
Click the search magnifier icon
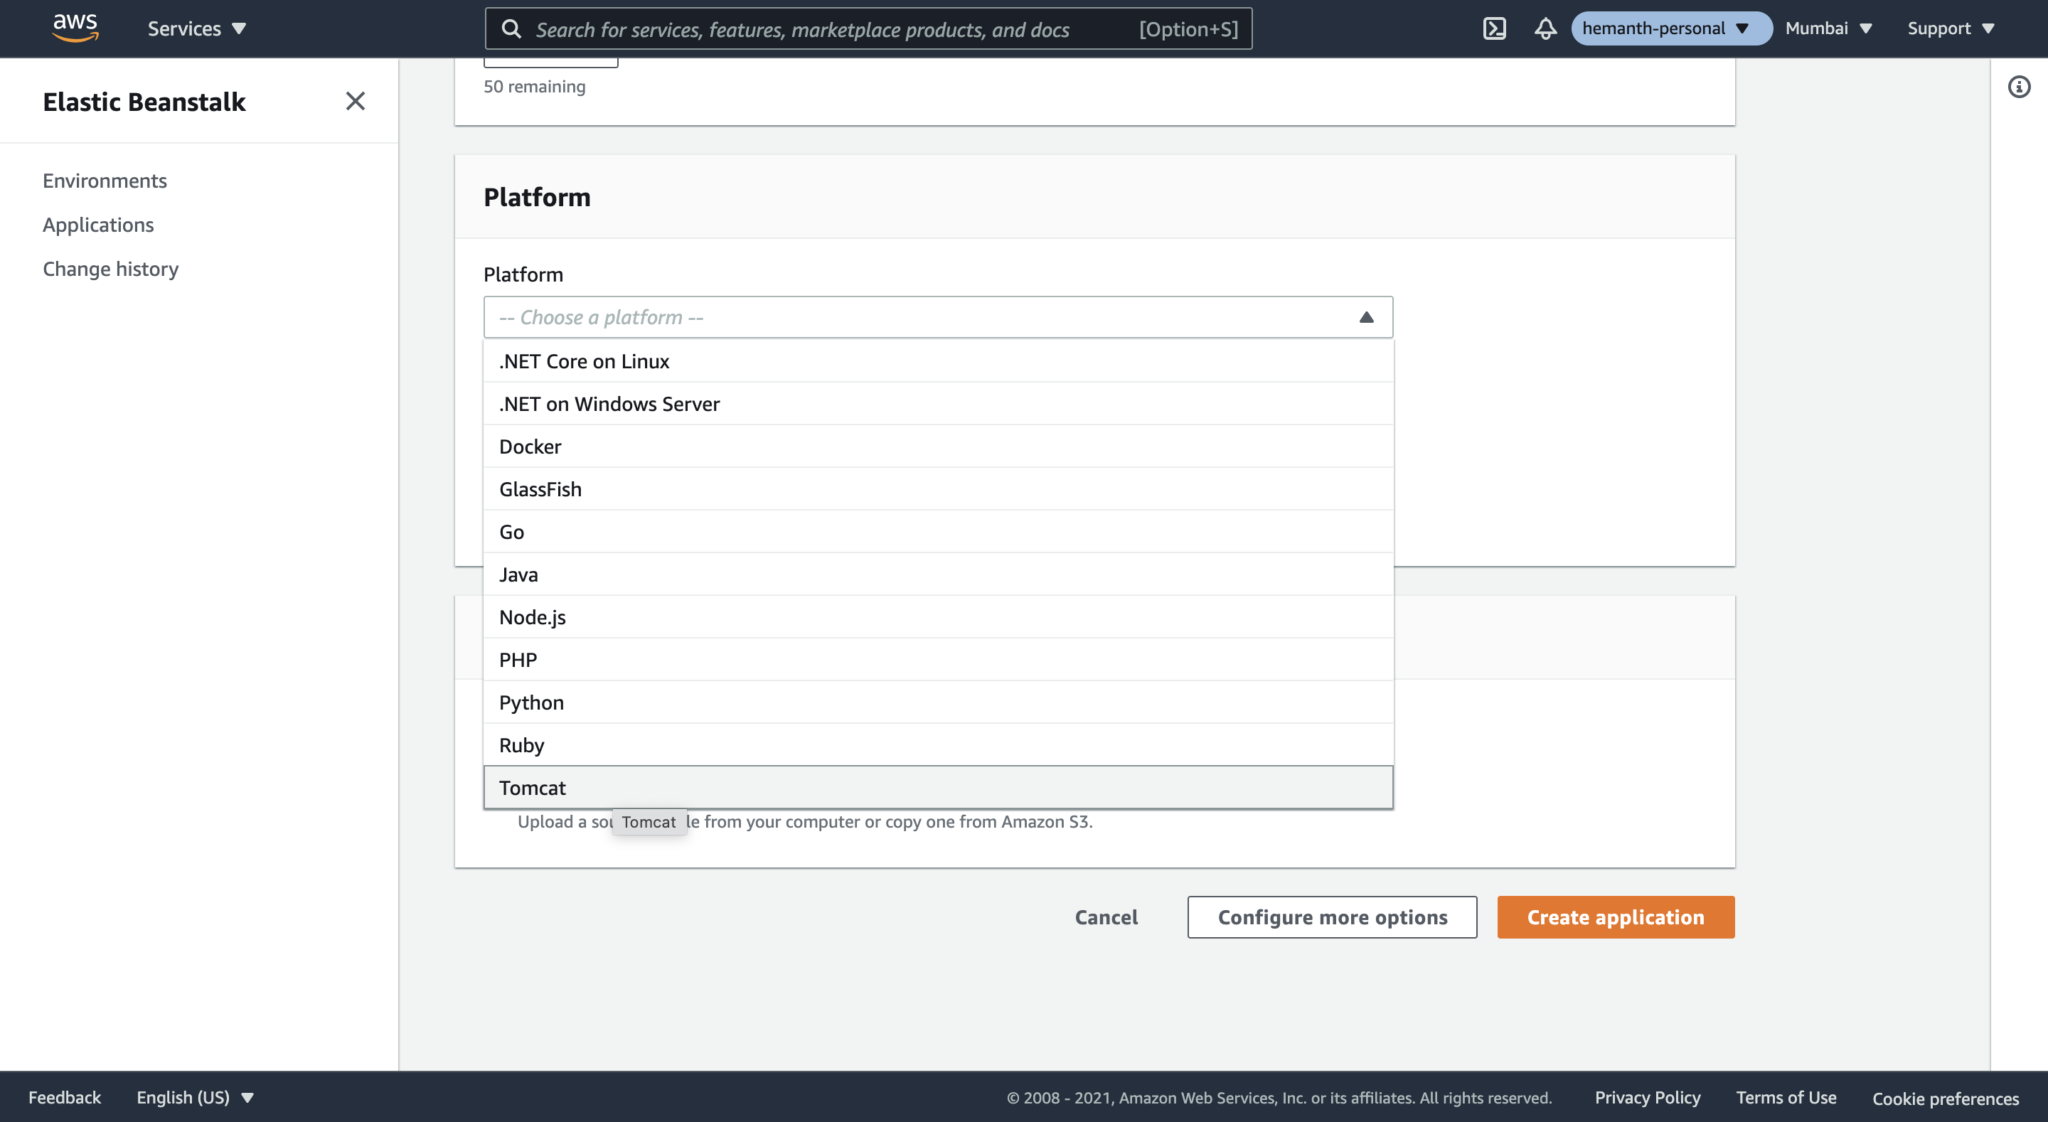[x=512, y=29]
